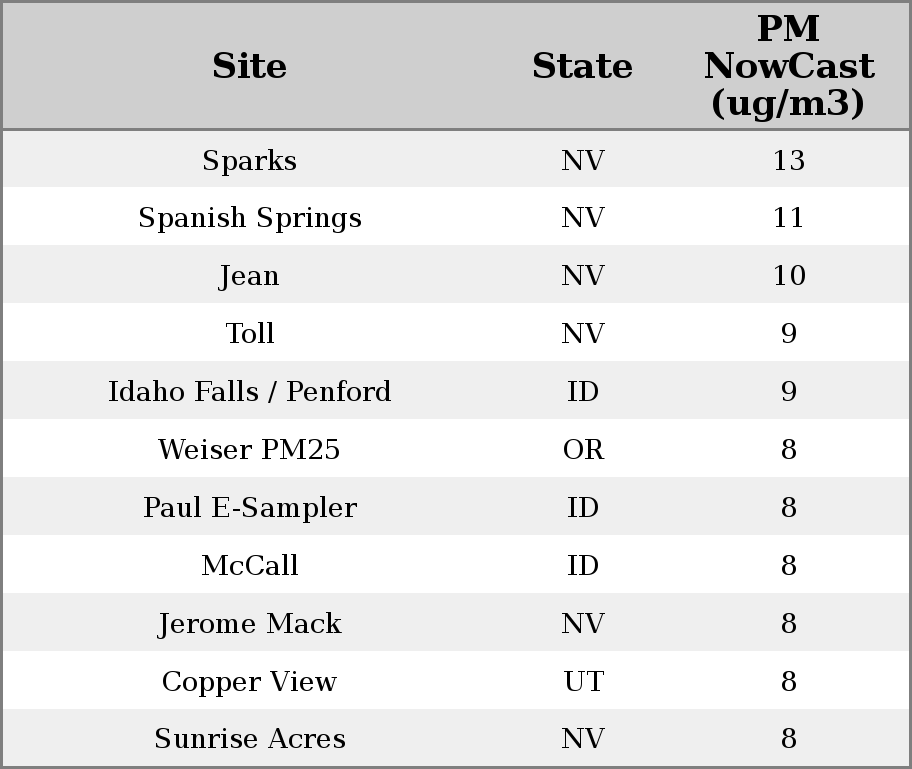Click the PM NowCast value 11
The image size is (912, 769).
tap(788, 218)
